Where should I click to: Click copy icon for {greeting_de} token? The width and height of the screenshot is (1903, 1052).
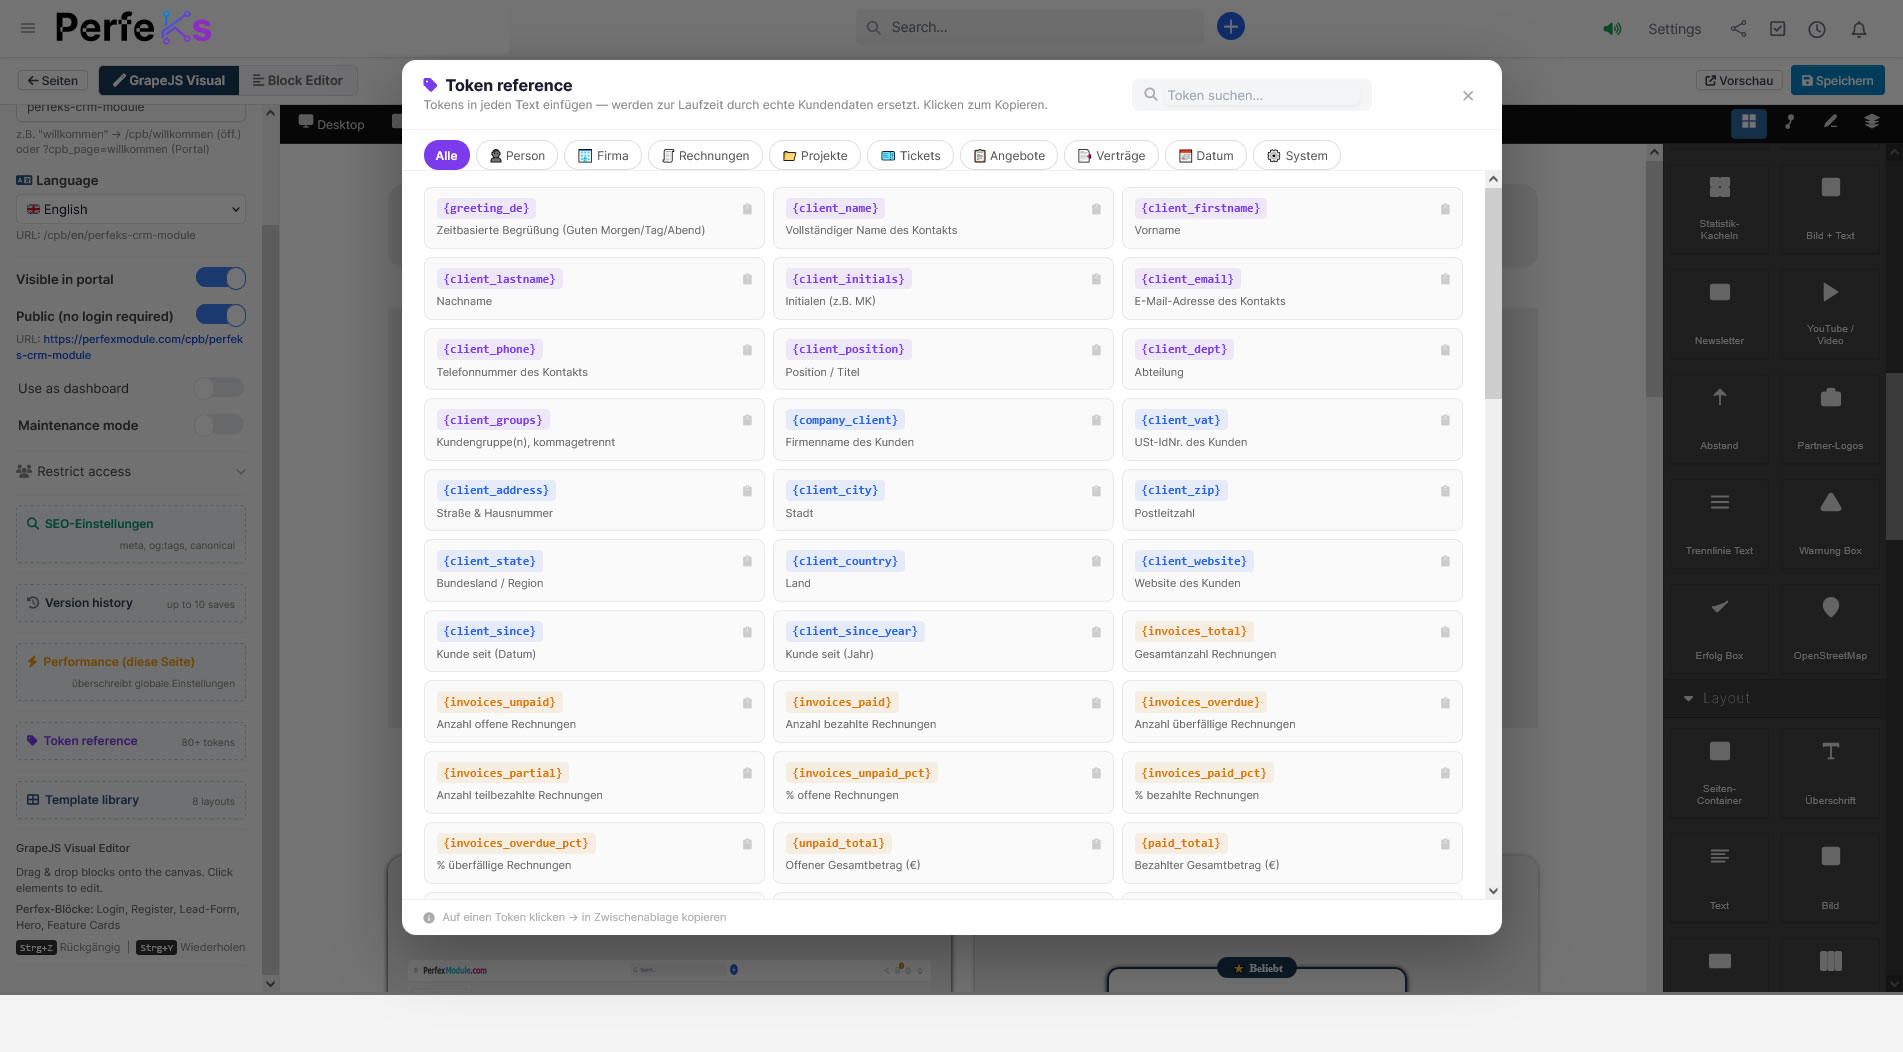coord(747,209)
